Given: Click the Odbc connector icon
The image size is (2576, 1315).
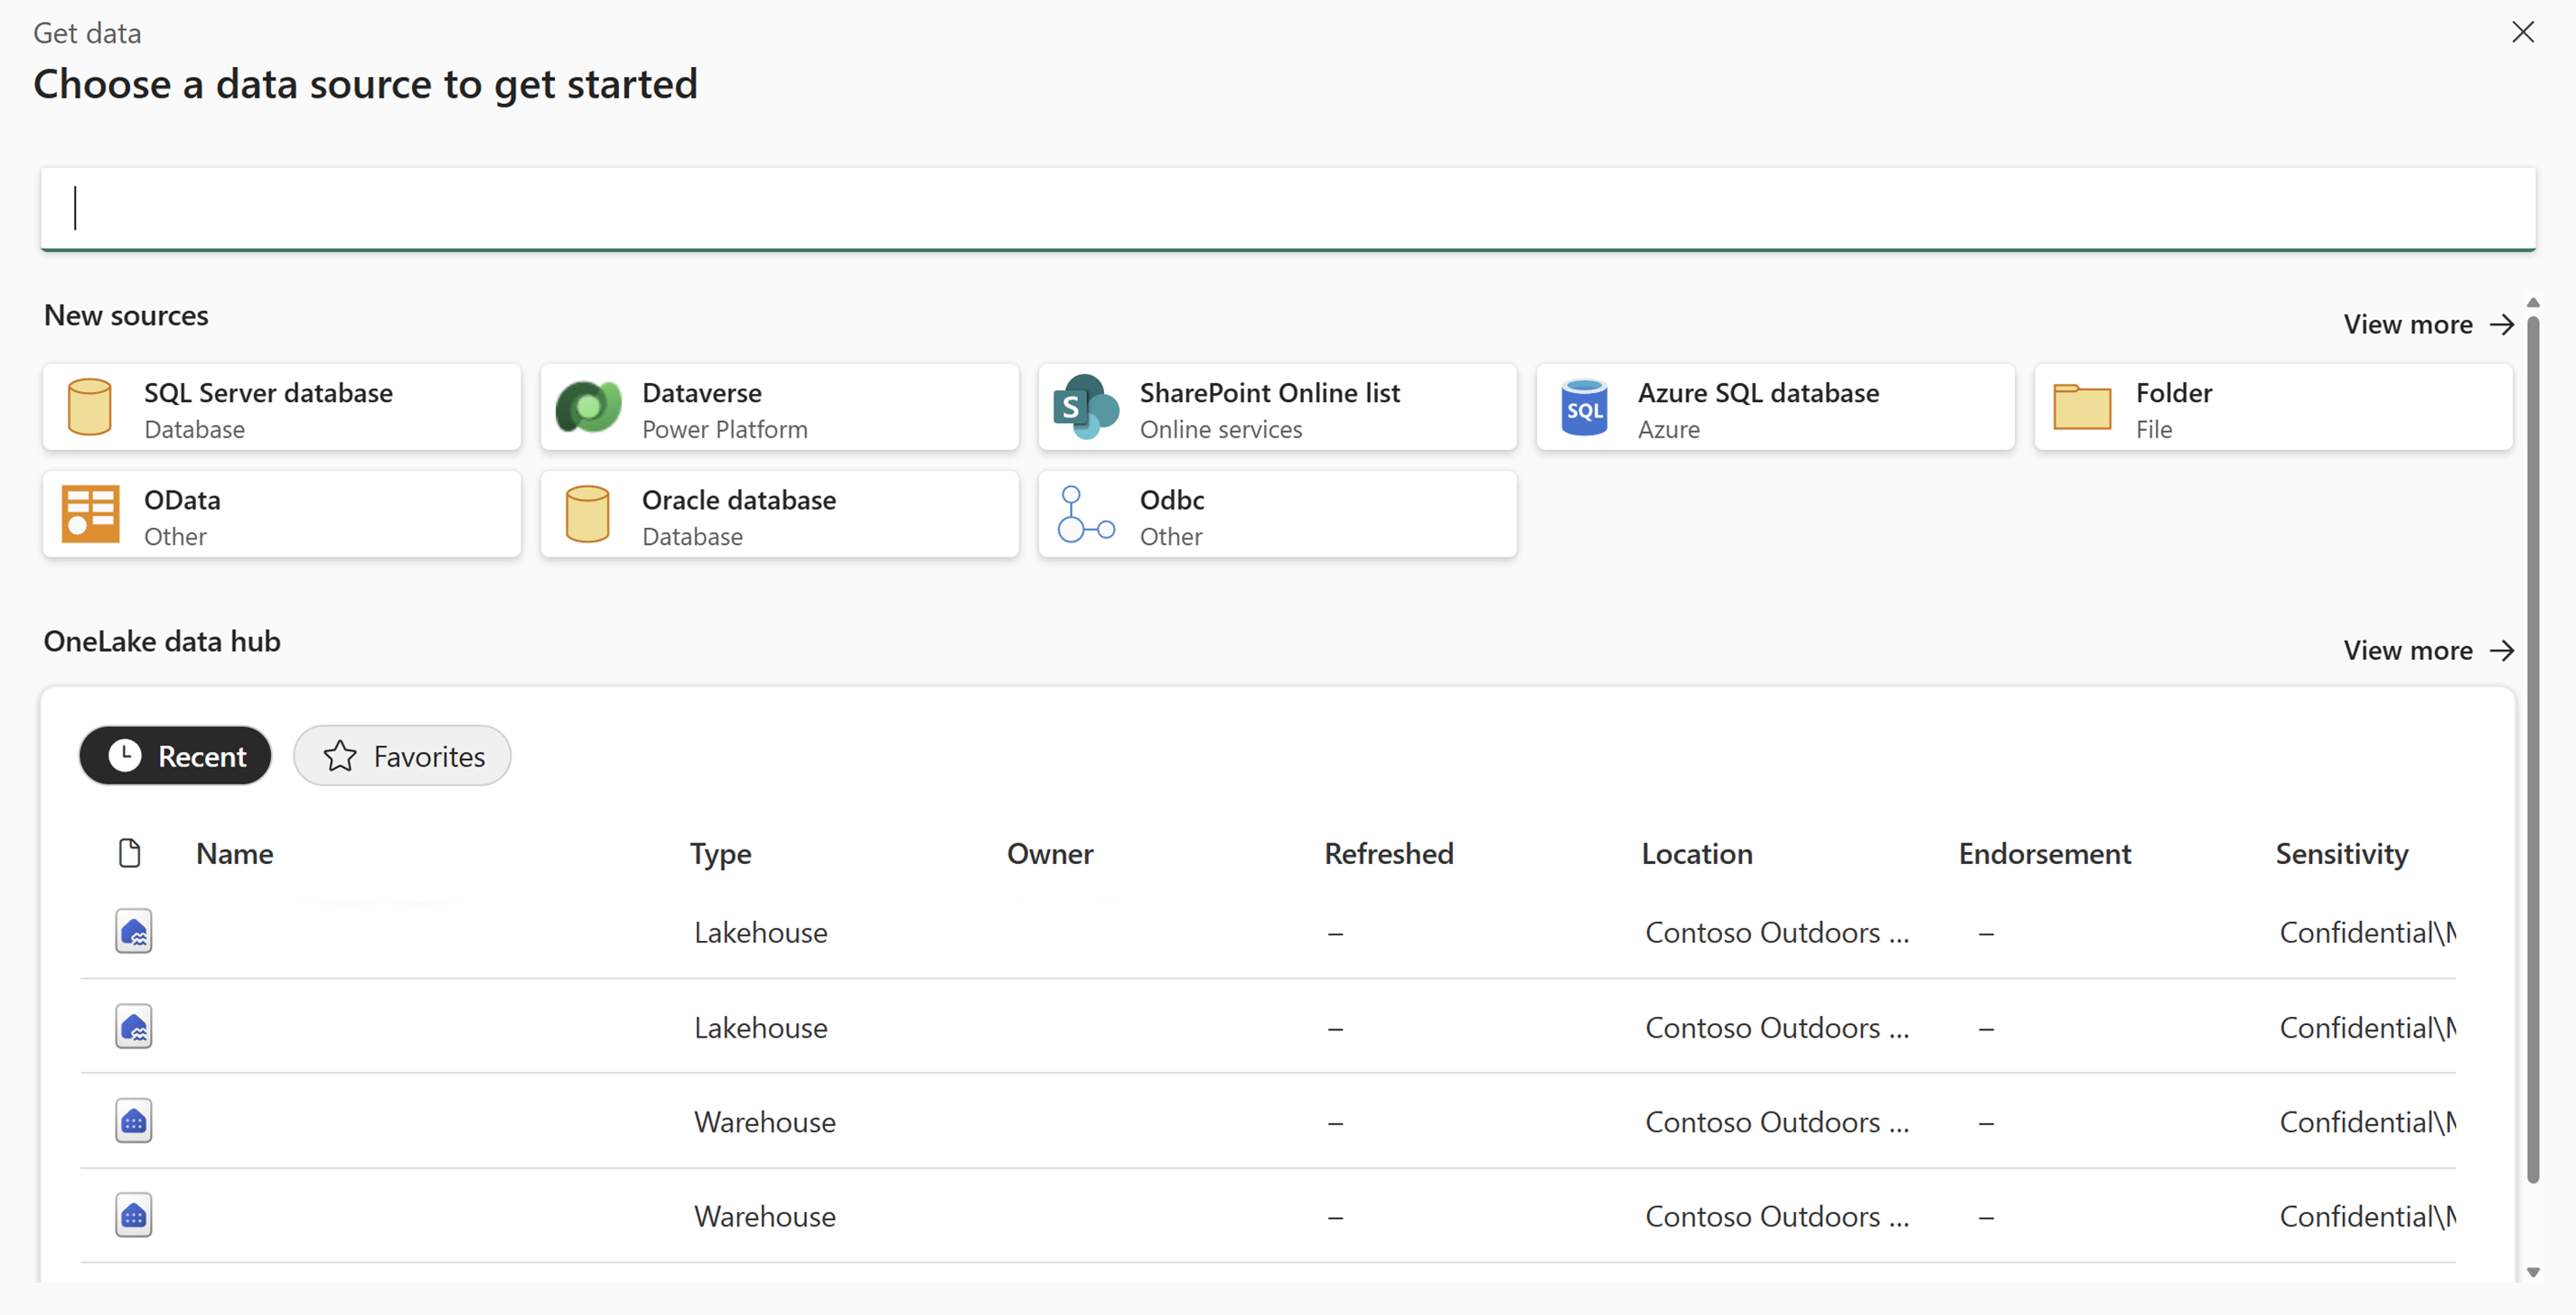Looking at the screenshot, I should pos(1086,514).
